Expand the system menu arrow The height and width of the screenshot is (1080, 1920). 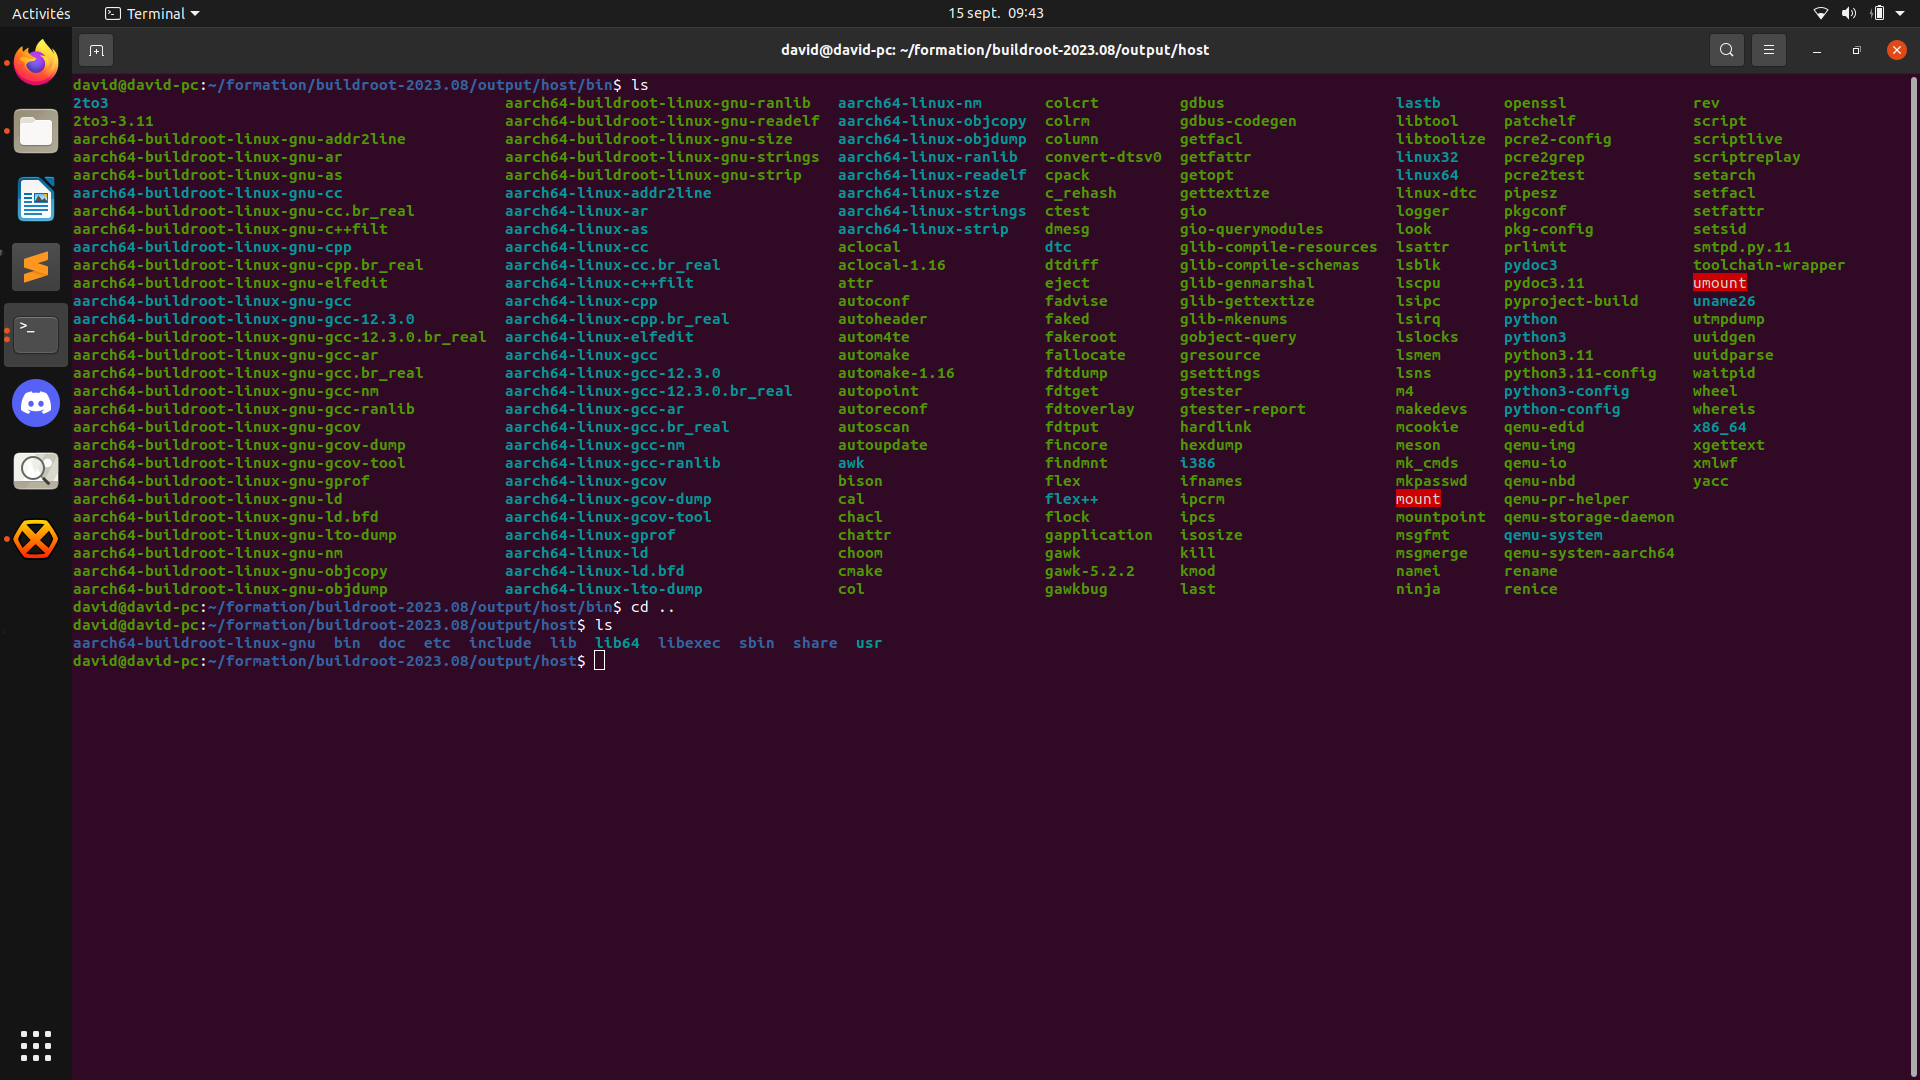click(x=1900, y=13)
